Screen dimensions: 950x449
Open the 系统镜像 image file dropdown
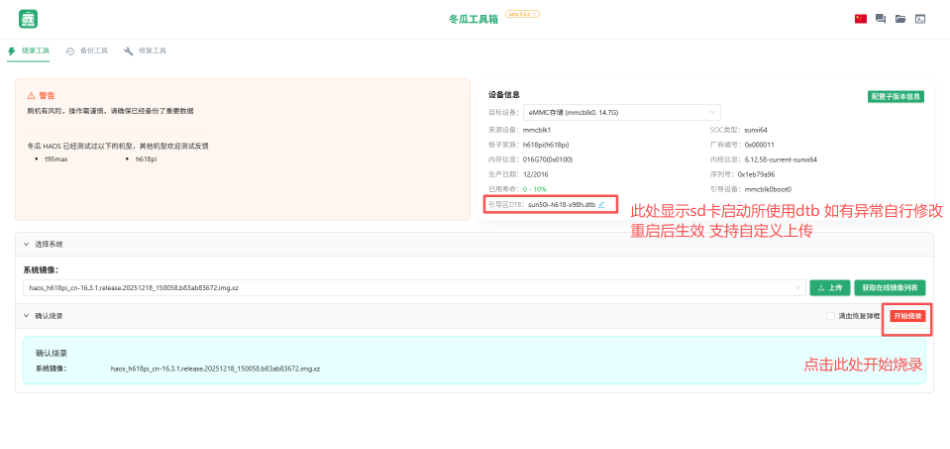pos(413,287)
